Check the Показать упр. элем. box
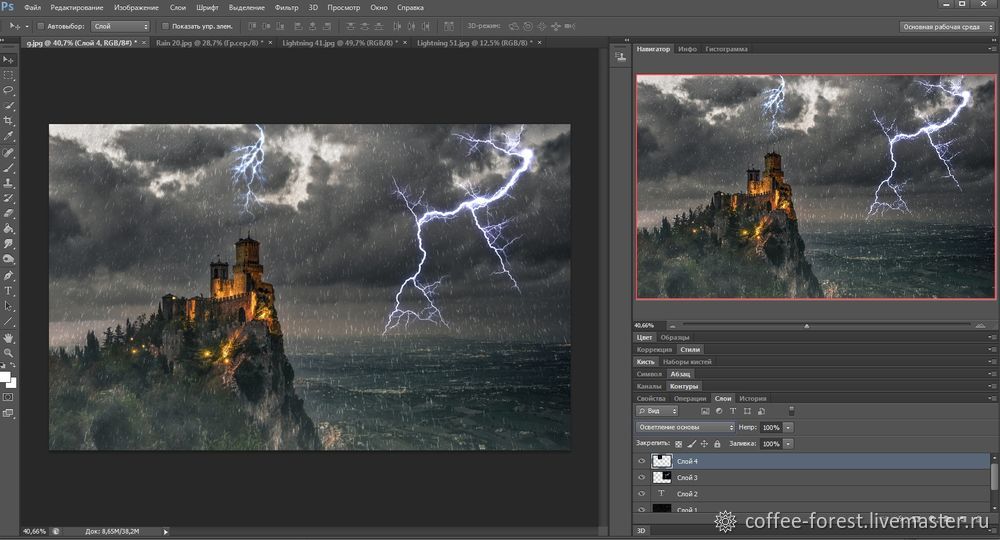This screenshot has width=1000, height=540. click(x=165, y=26)
